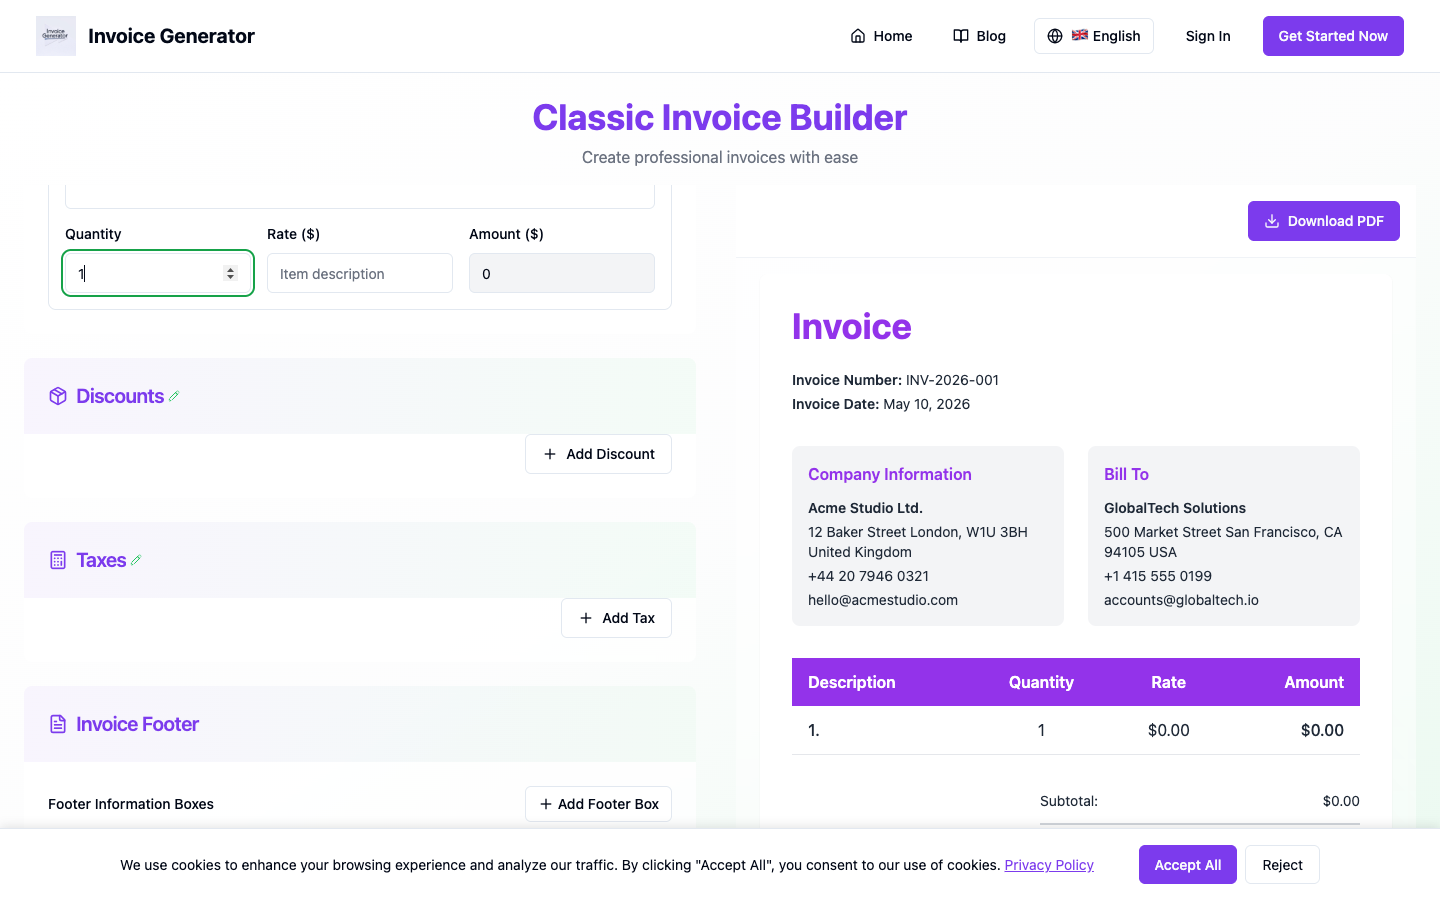1440x900 pixels.
Task: Click the Taxes section heading
Action: (x=101, y=560)
